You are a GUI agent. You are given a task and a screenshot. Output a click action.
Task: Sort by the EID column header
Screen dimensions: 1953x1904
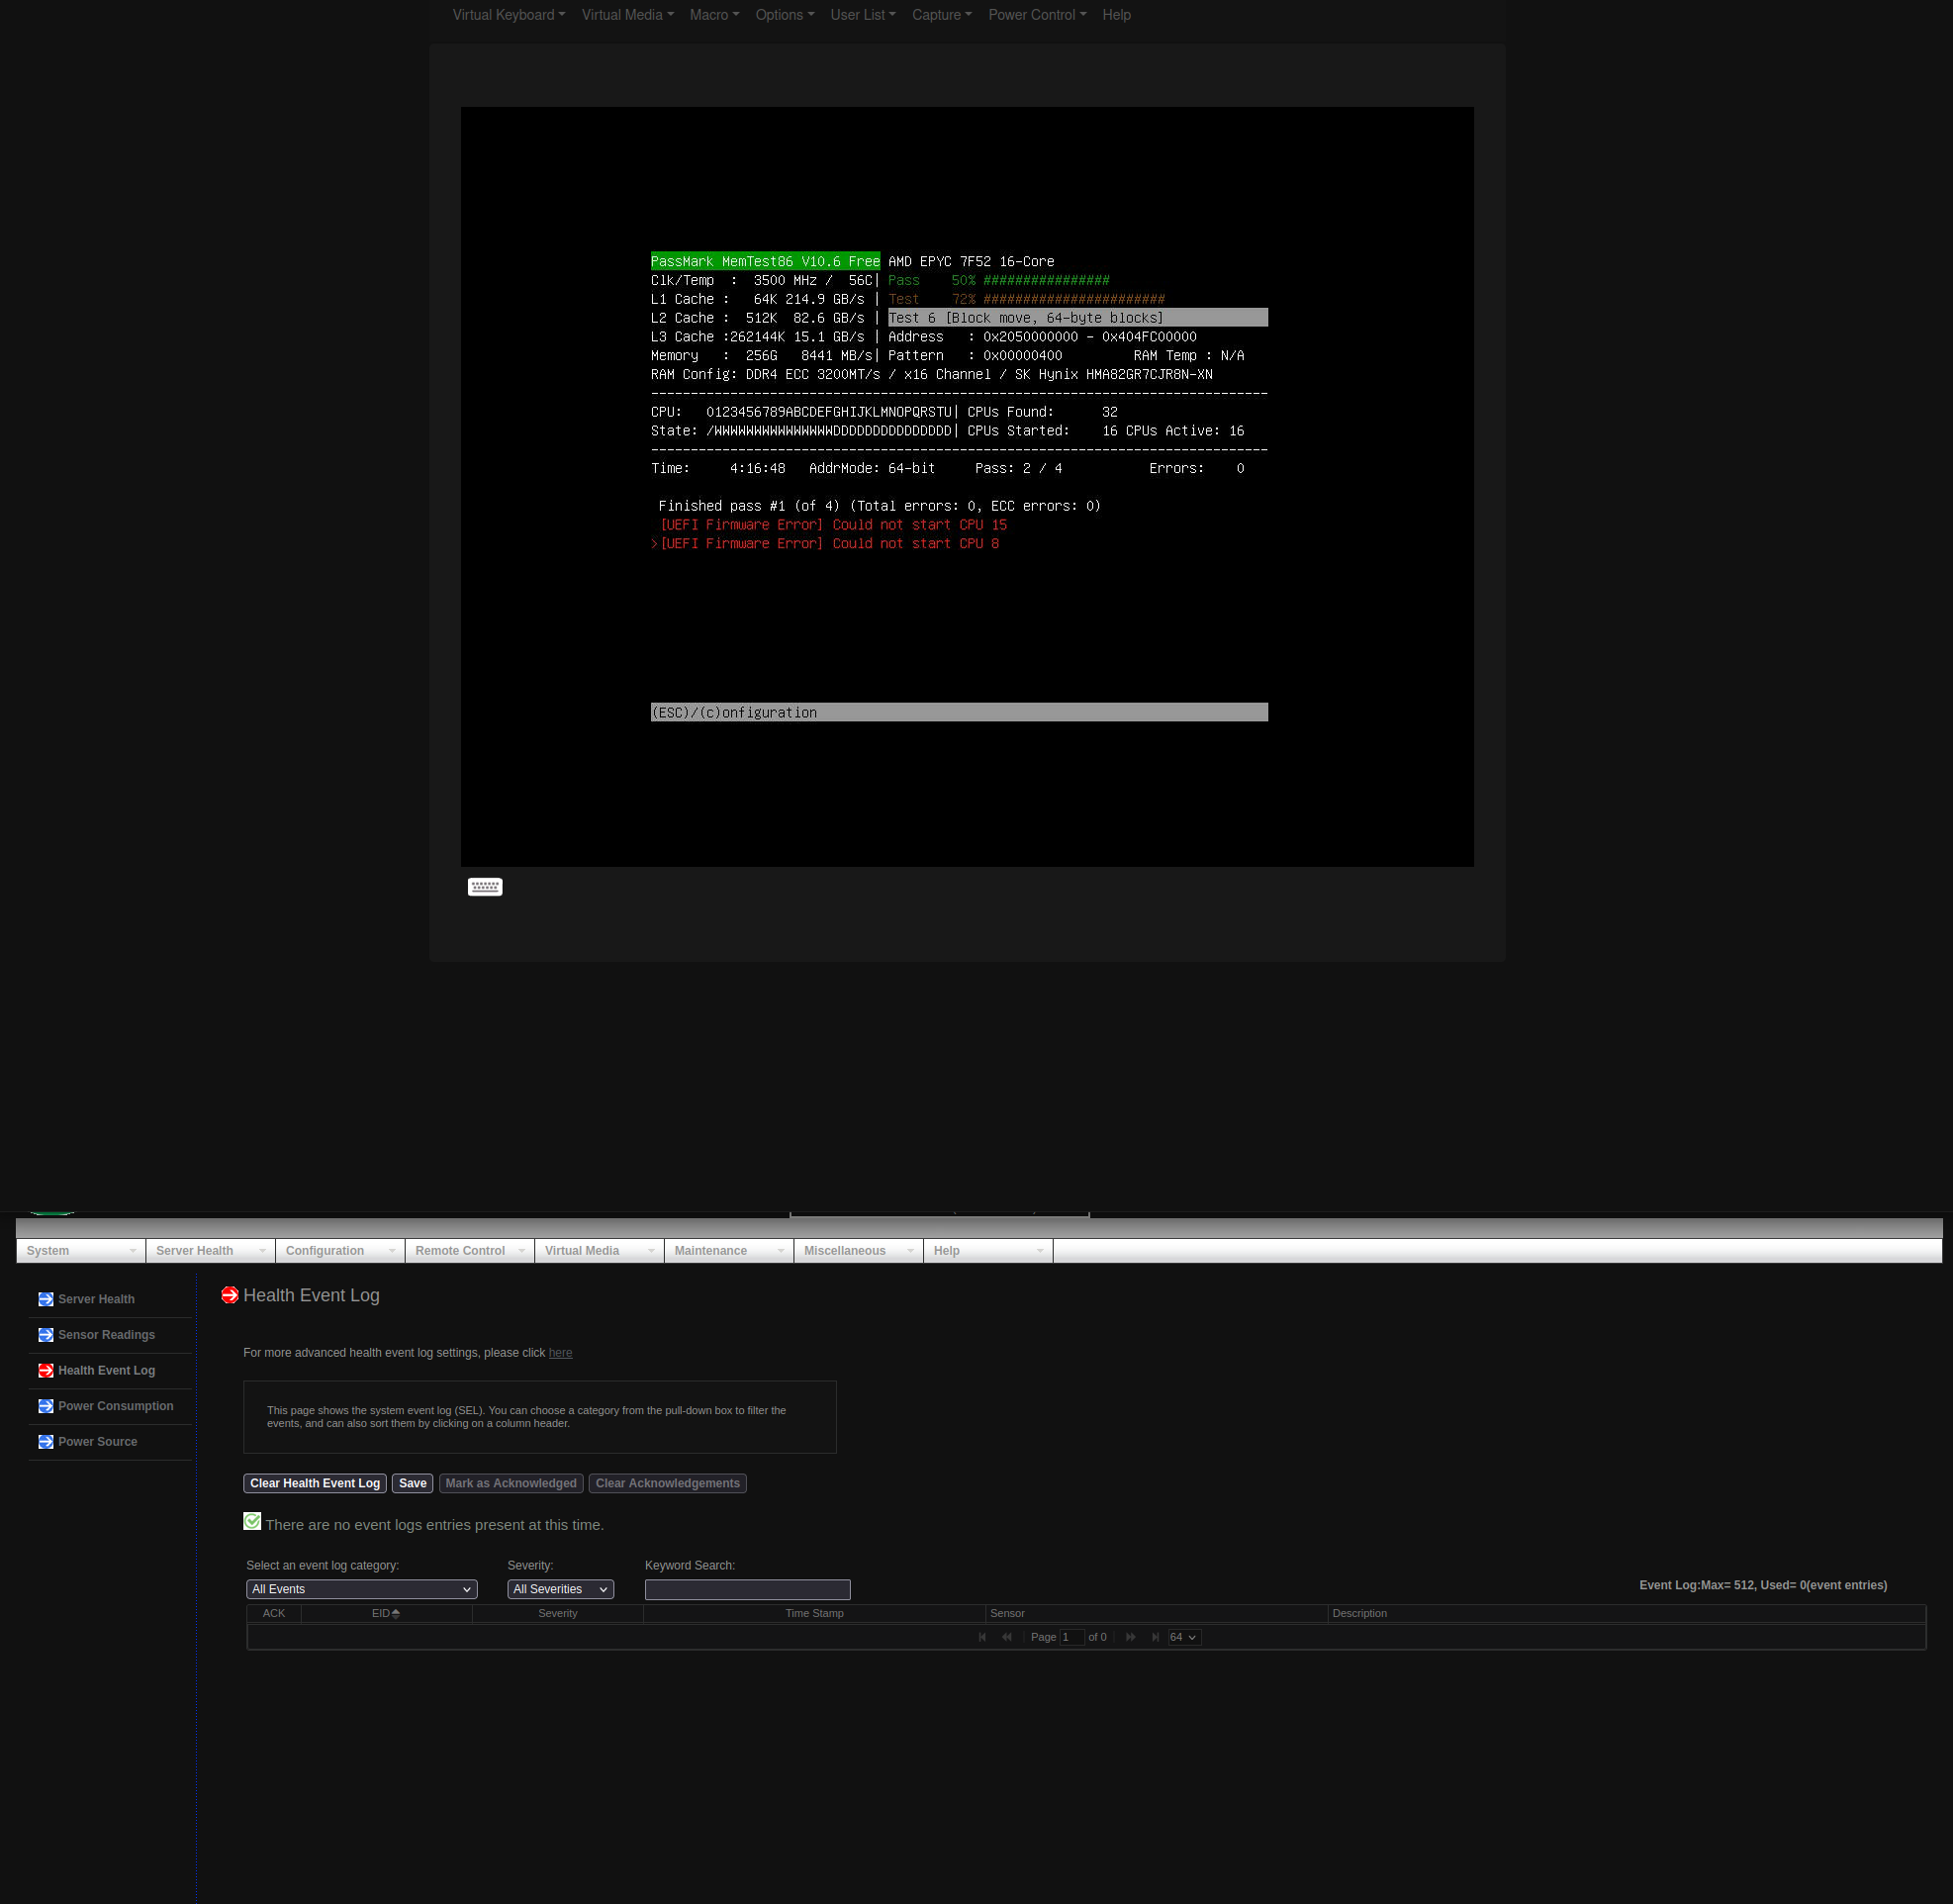click(x=386, y=1614)
